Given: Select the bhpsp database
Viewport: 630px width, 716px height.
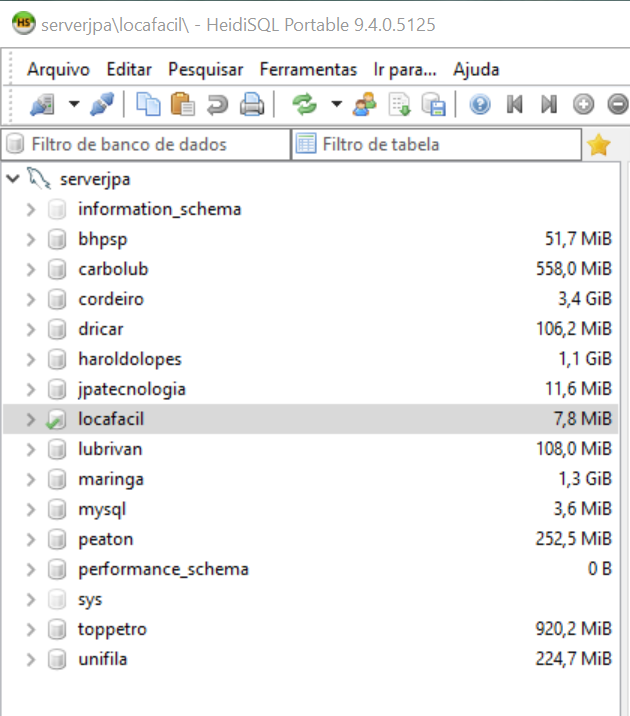Looking at the screenshot, I should click(x=103, y=239).
